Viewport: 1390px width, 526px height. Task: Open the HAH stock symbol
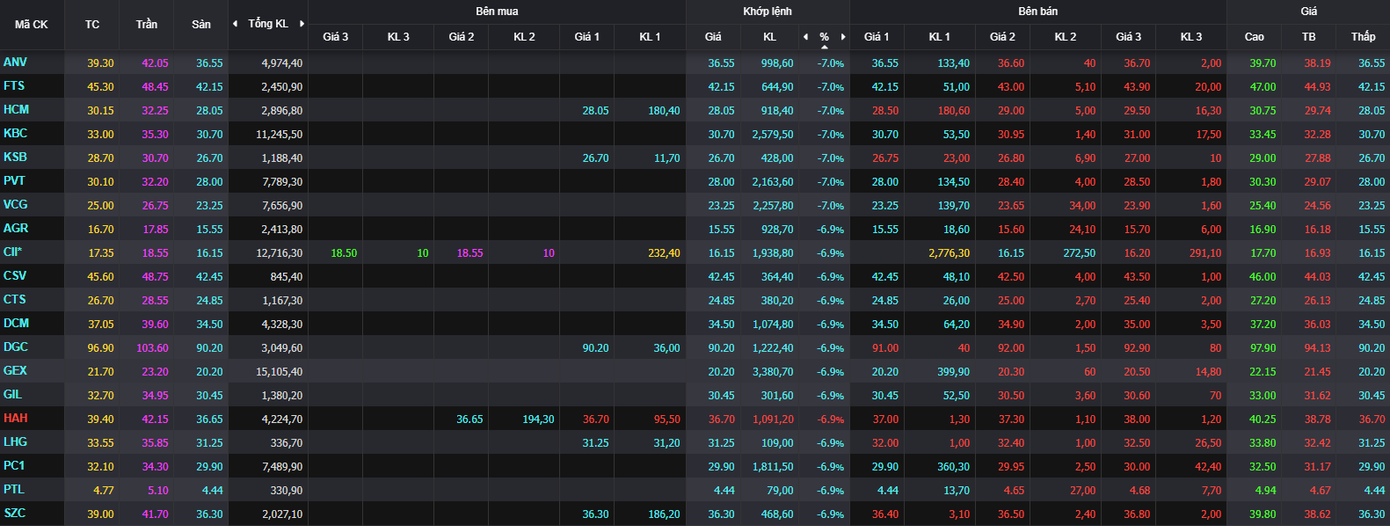pyautogui.click(x=15, y=418)
